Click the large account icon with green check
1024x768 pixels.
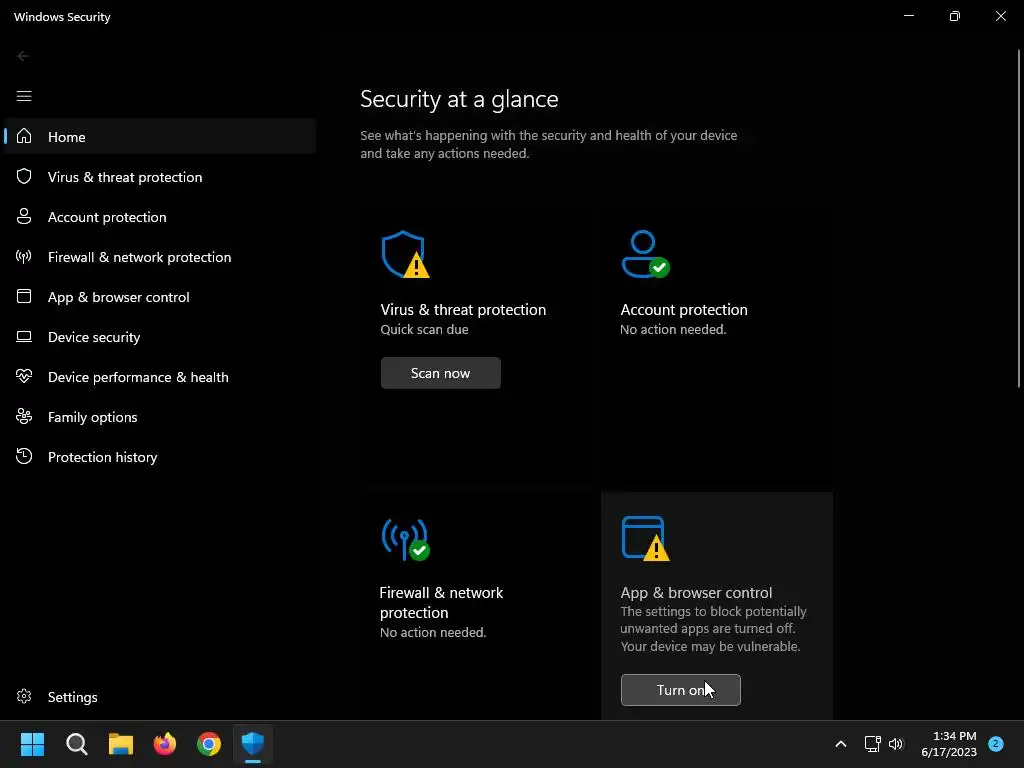coord(645,254)
